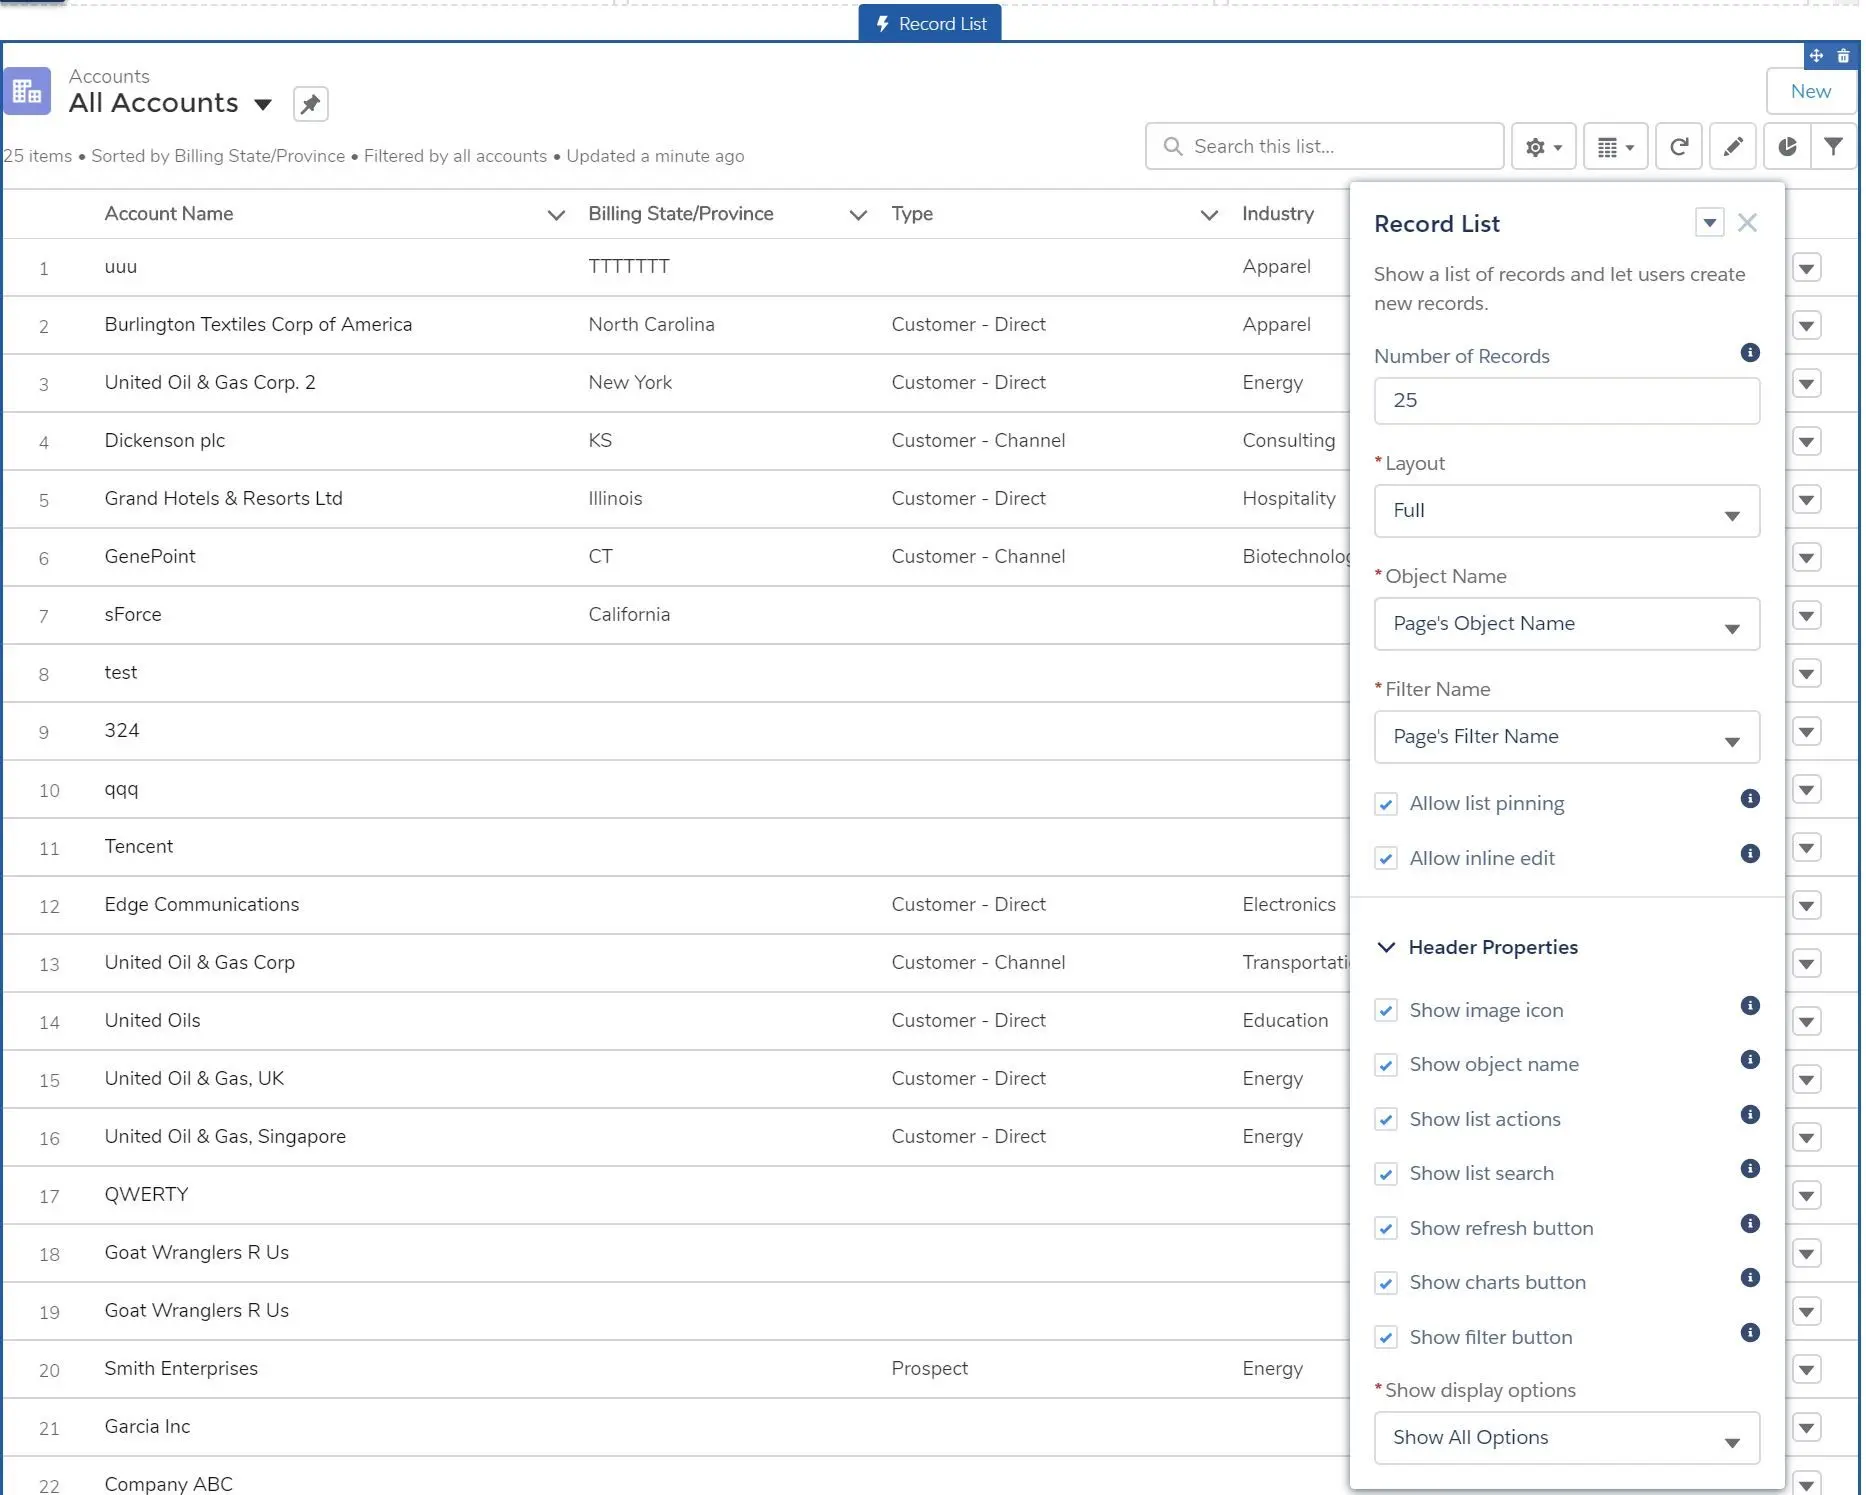View info for Allow inline edit
Image resolution: width=1866 pixels, height=1495 pixels.
tap(1750, 853)
